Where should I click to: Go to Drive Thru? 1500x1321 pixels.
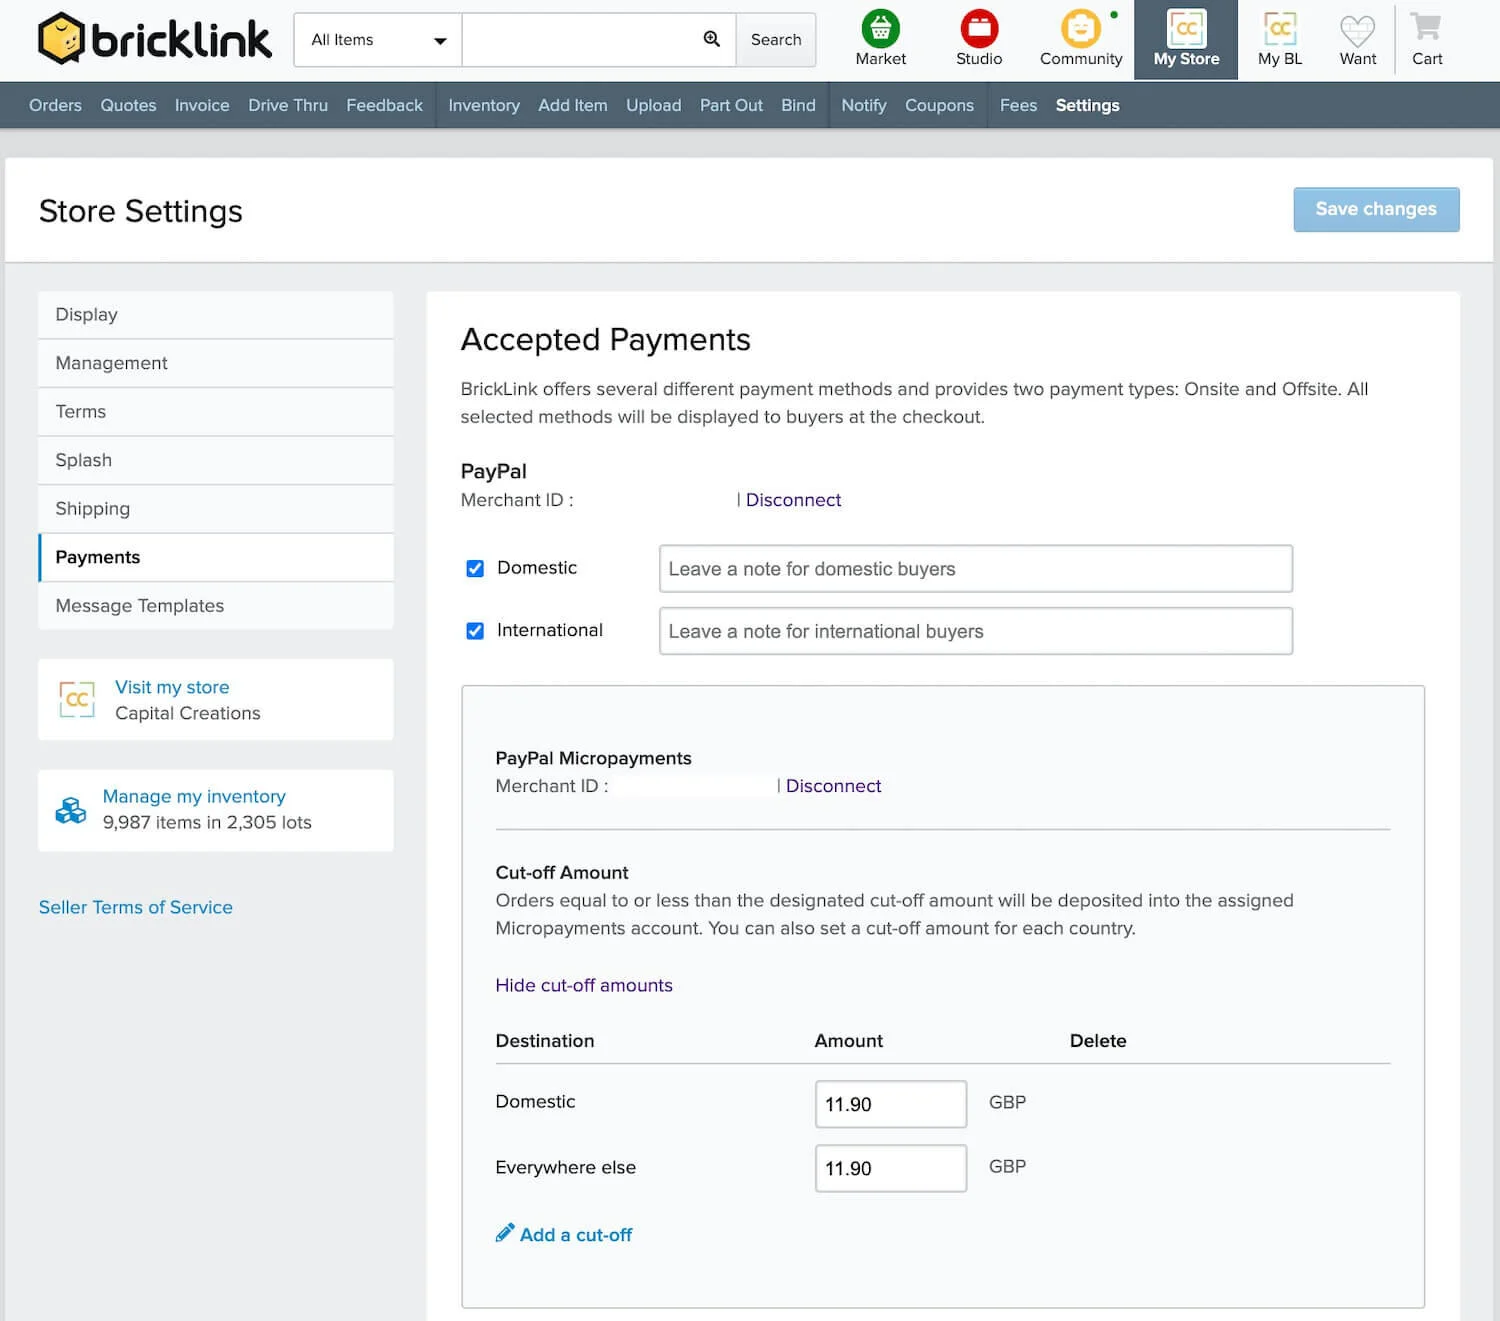[288, 105]
